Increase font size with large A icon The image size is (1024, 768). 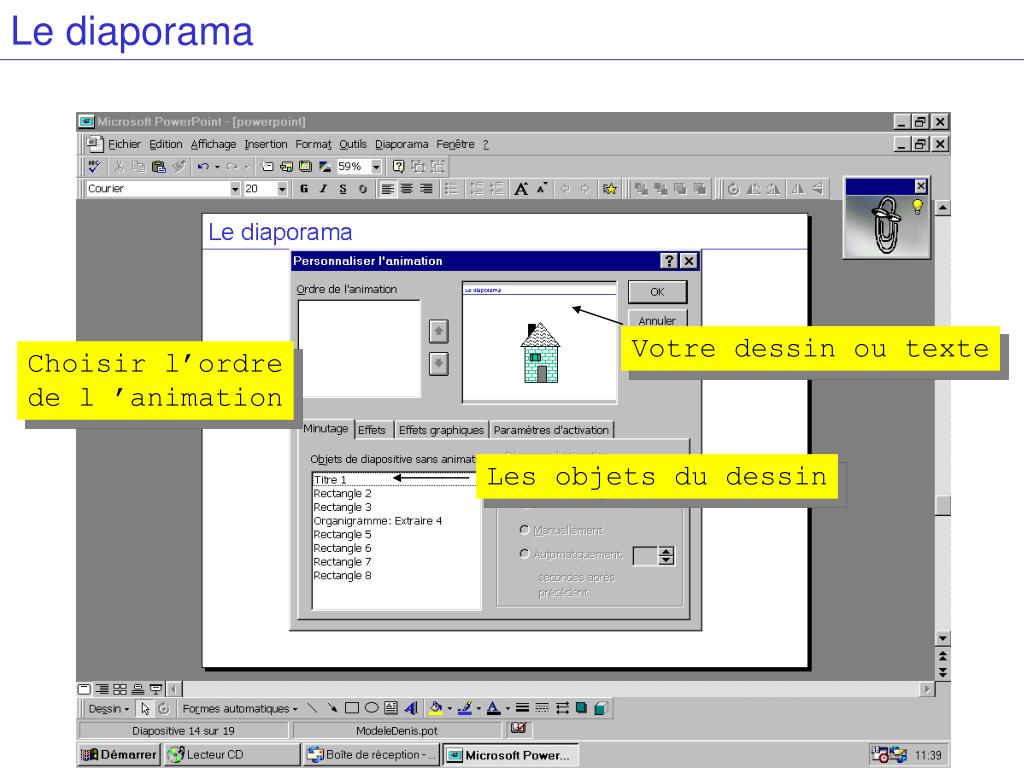click(520, 189)
